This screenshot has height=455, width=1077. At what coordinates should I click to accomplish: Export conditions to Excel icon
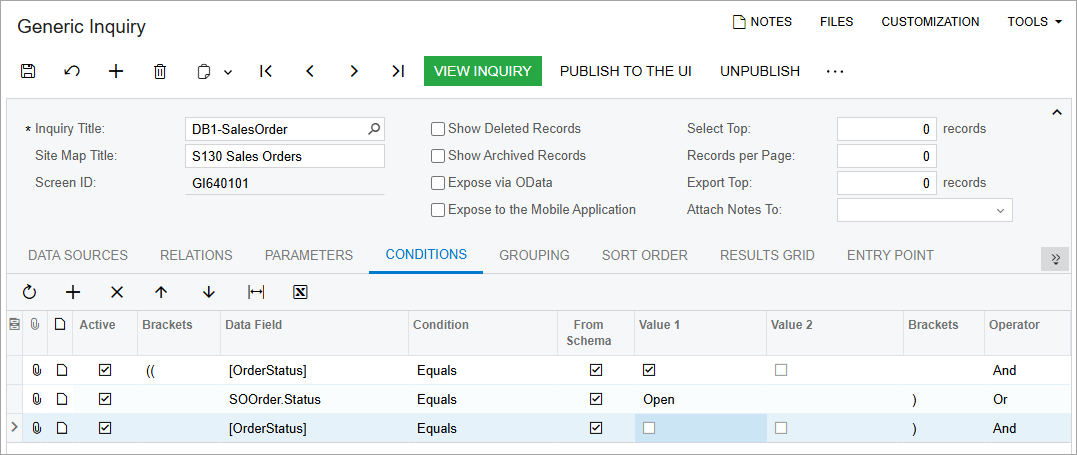(x=300, y=292)
